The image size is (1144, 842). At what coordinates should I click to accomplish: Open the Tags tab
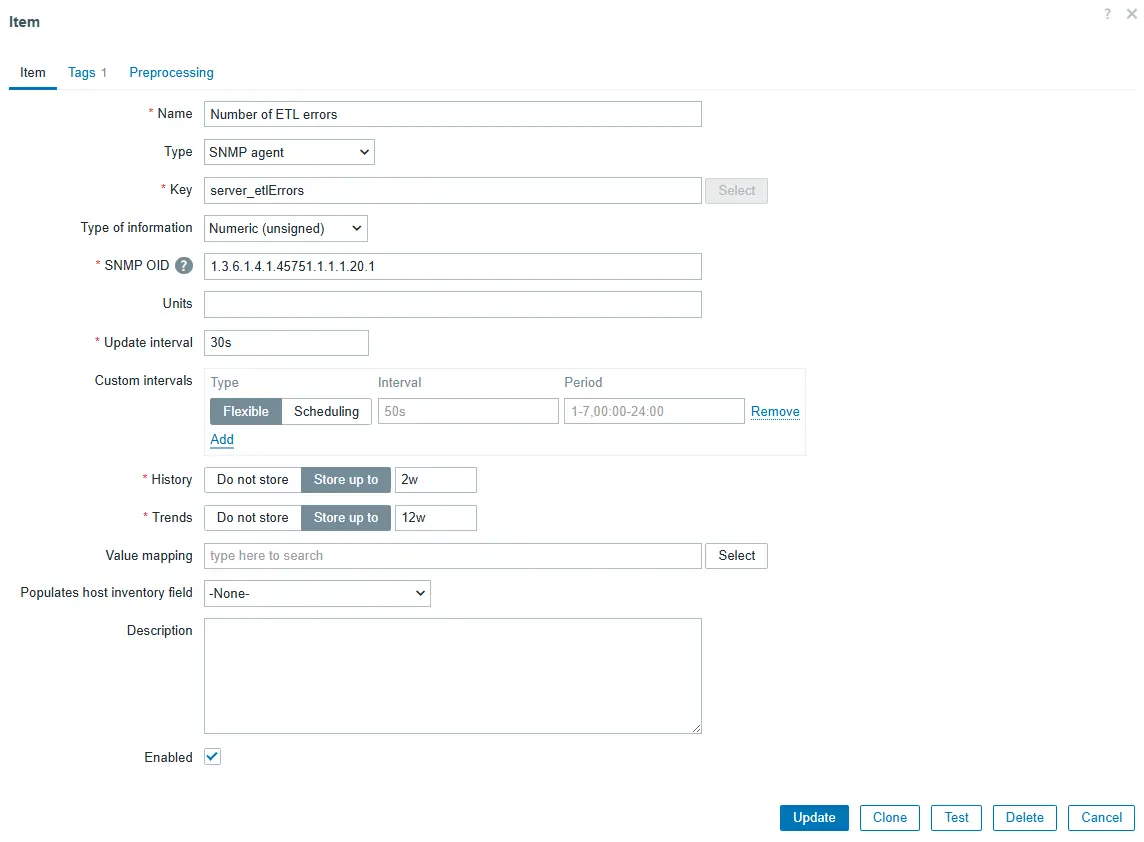87,72
